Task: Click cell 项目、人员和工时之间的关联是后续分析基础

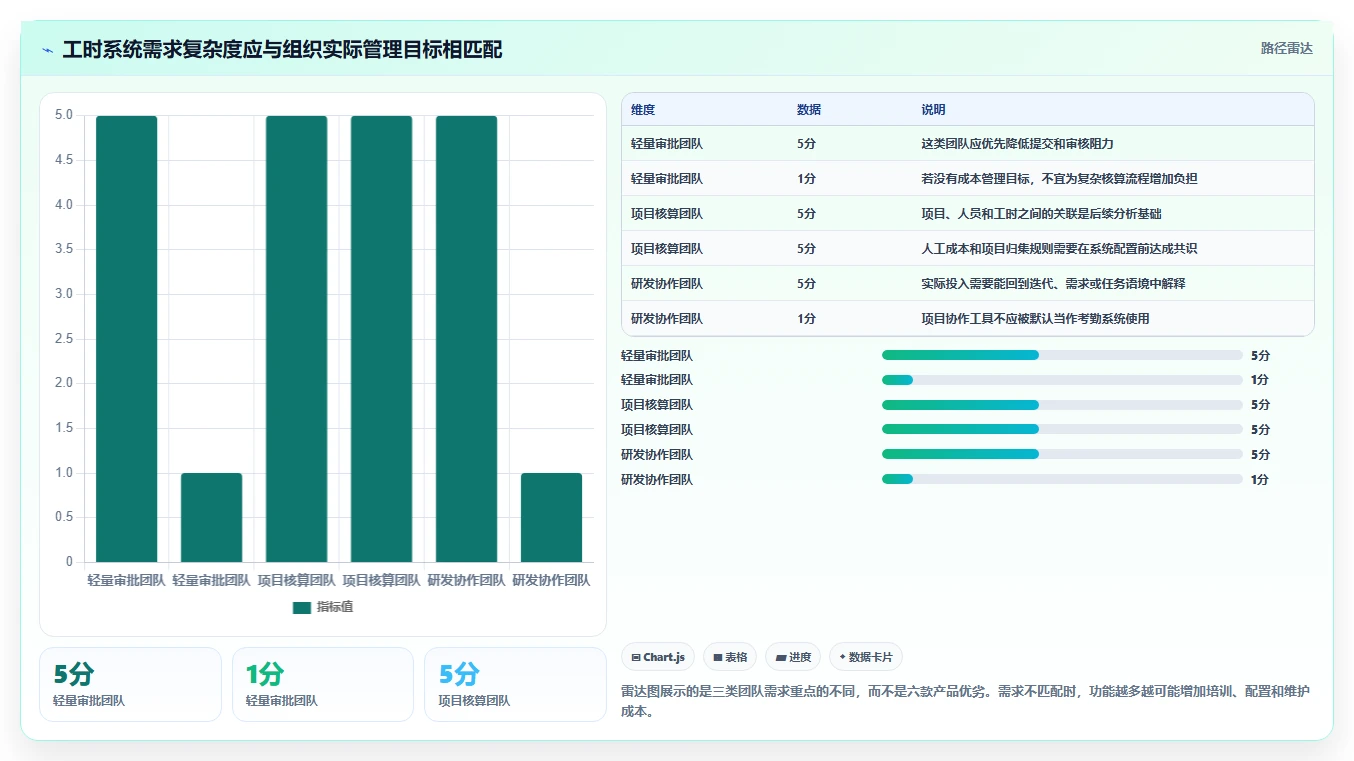Action: (1041, 214)
